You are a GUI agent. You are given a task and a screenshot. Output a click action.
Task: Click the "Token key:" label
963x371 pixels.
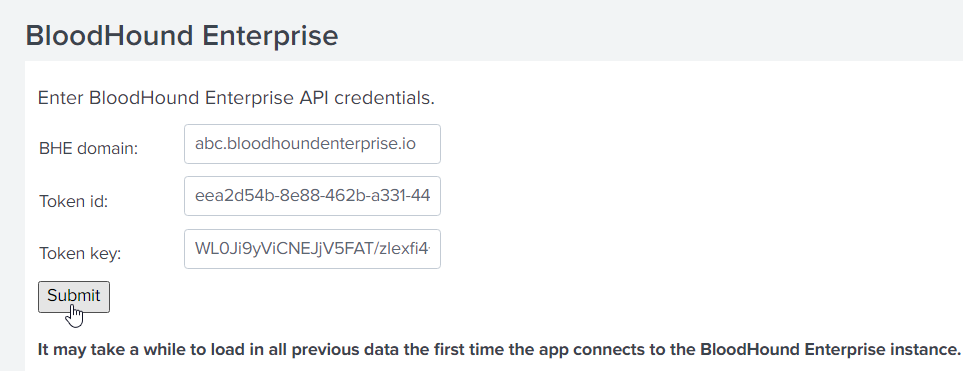tap(80, 254)
